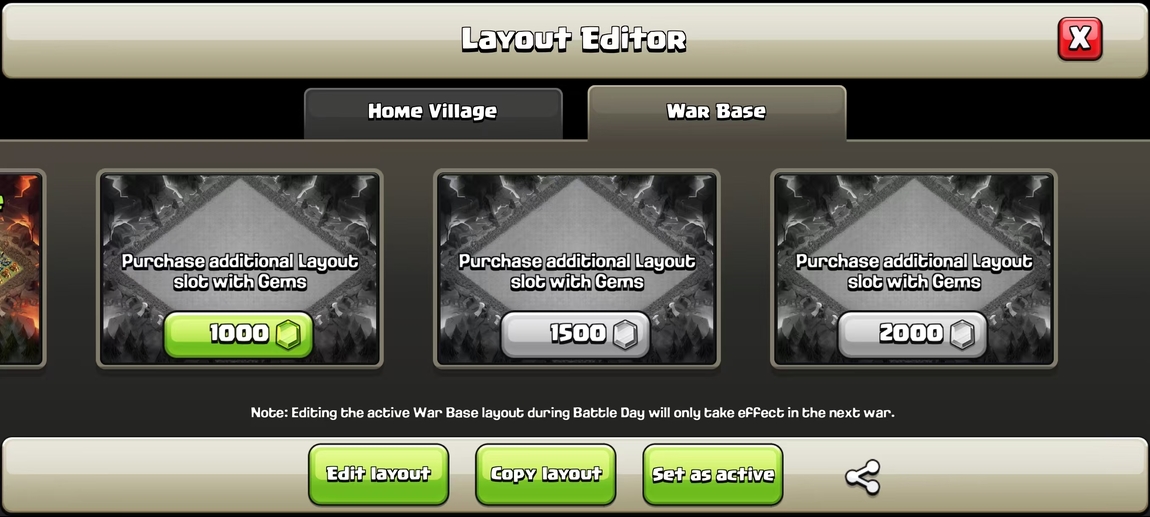The height and width of the screenshot is (517, 1150).
Task: Switch to the Home Village tab
Action: 433,112
